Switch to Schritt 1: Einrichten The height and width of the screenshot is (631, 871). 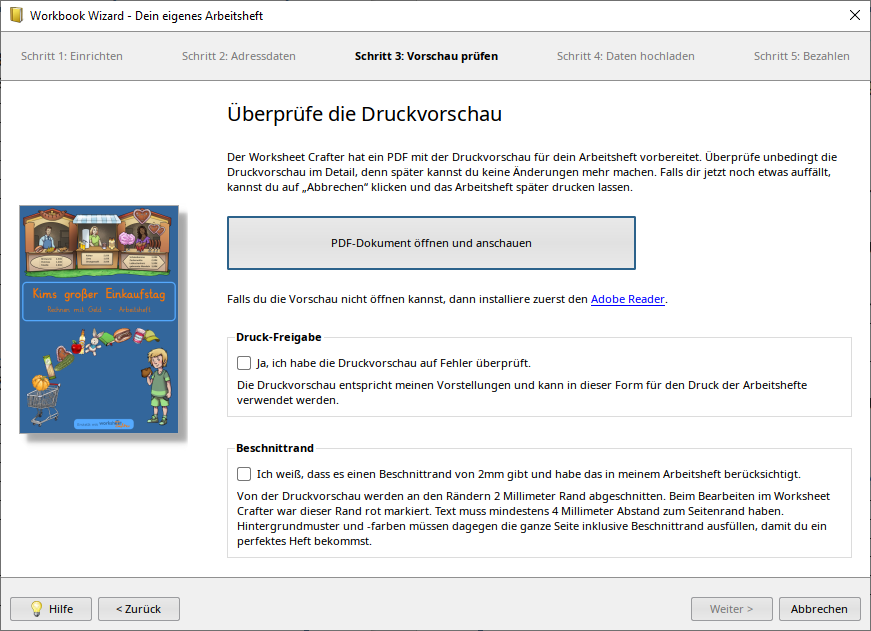[x=70, y=56]
